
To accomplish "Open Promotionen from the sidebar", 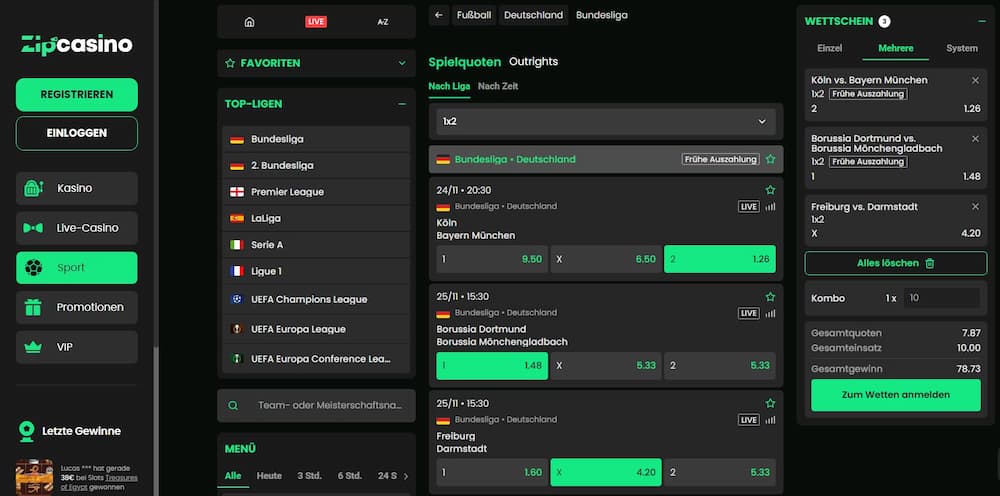I will (77, 307).
